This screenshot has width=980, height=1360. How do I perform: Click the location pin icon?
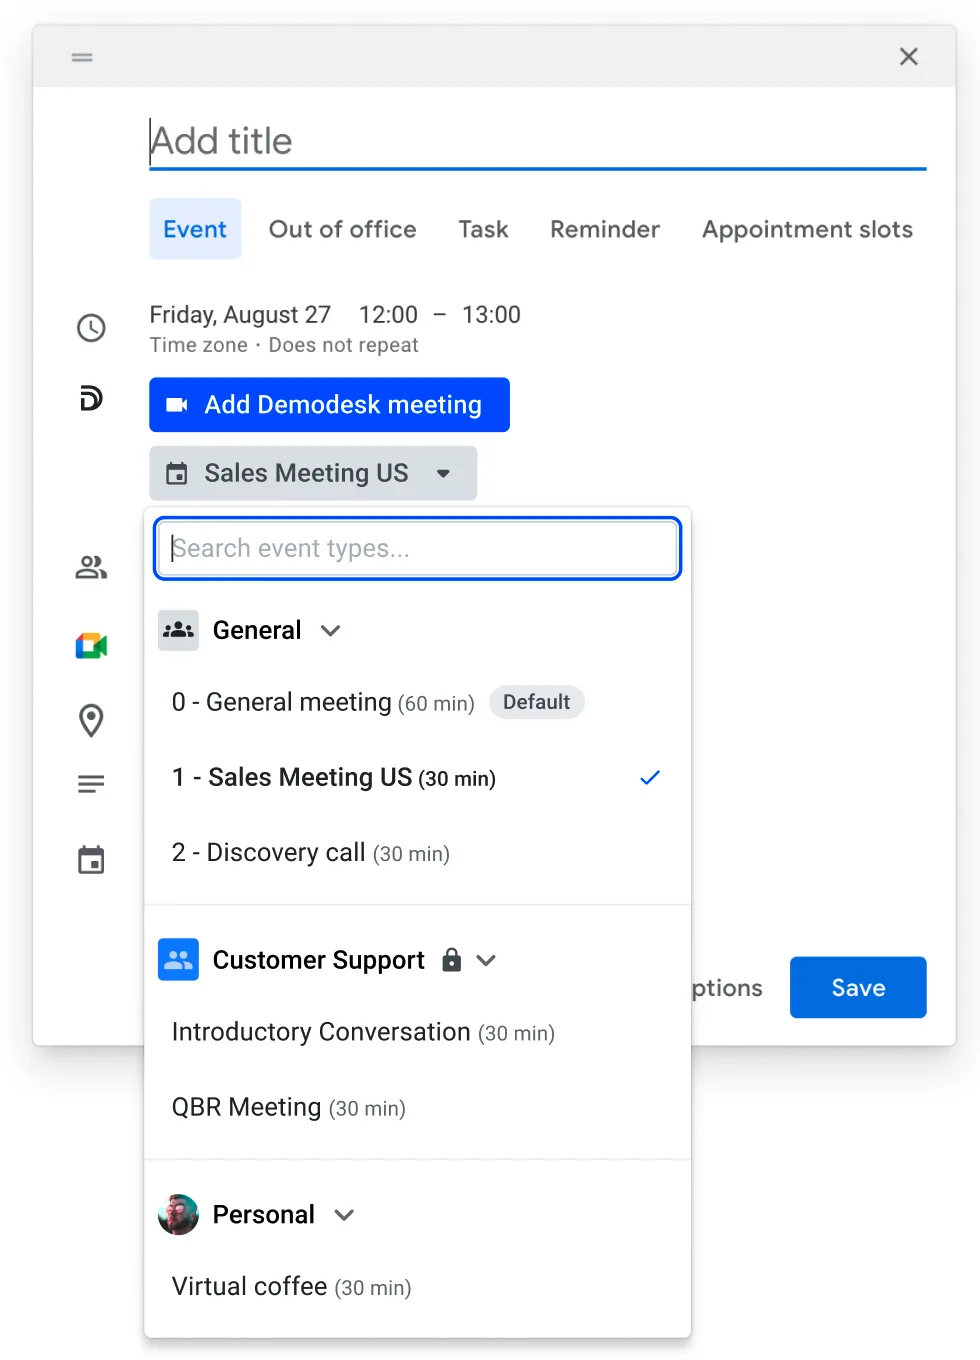pyautogui.click(x=91, y=720)
